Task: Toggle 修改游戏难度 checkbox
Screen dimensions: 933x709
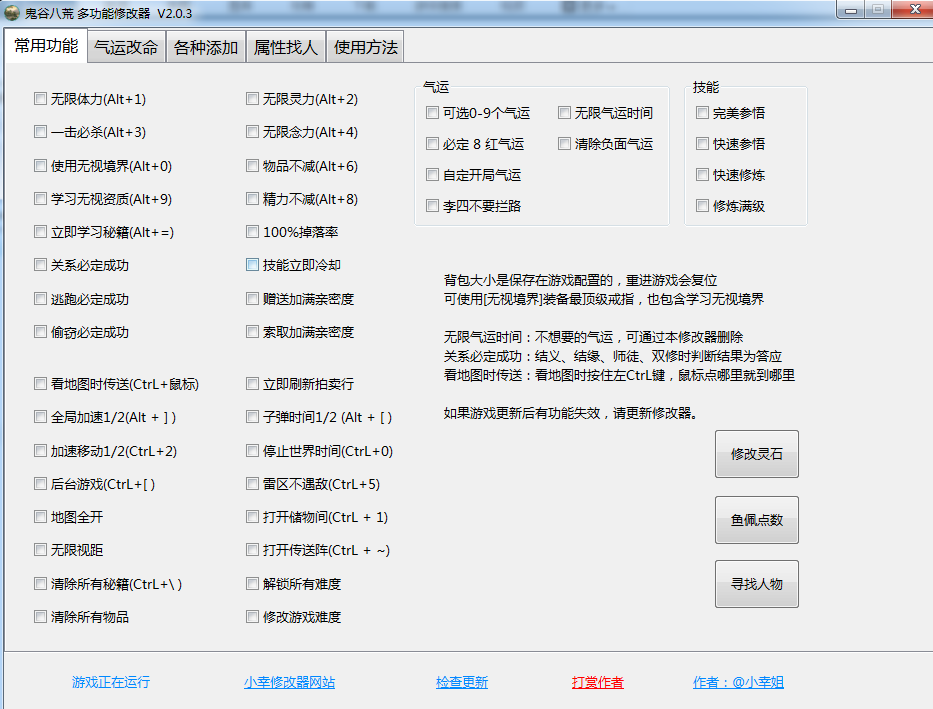Action: coord(252,617)
